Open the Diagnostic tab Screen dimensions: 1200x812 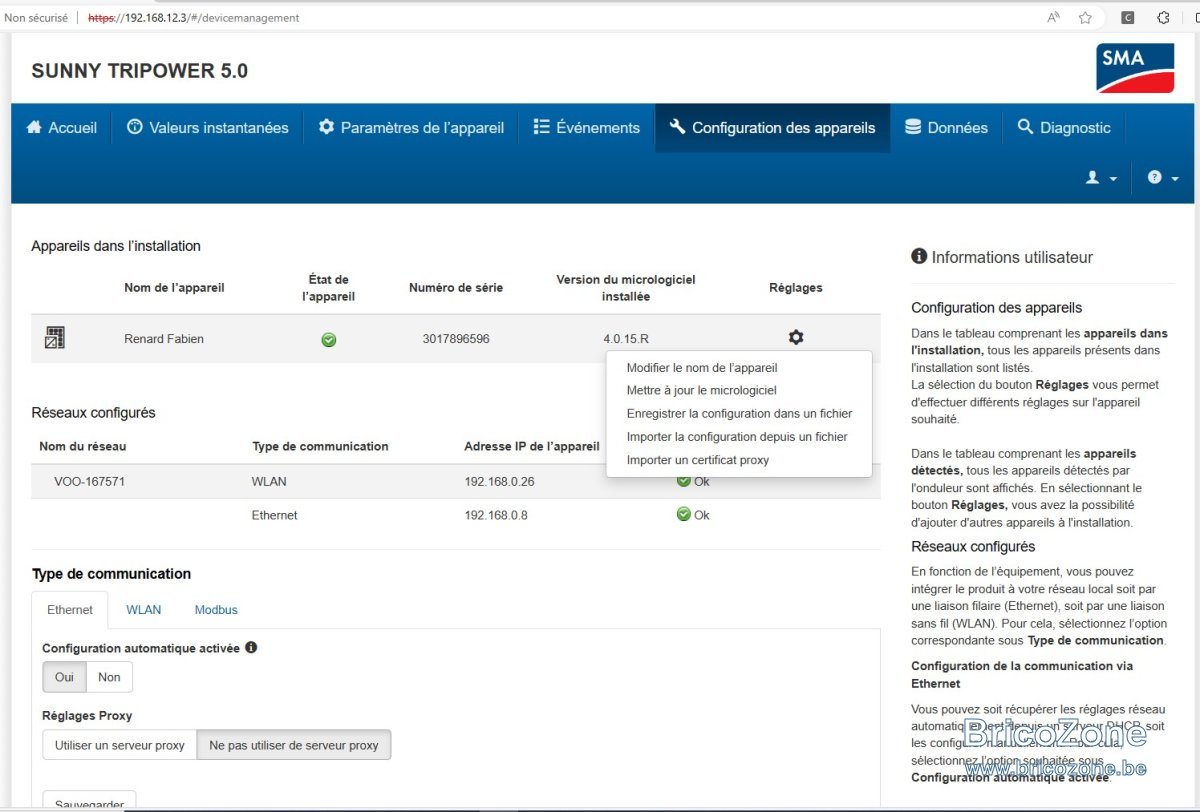tap(1064, 128)
